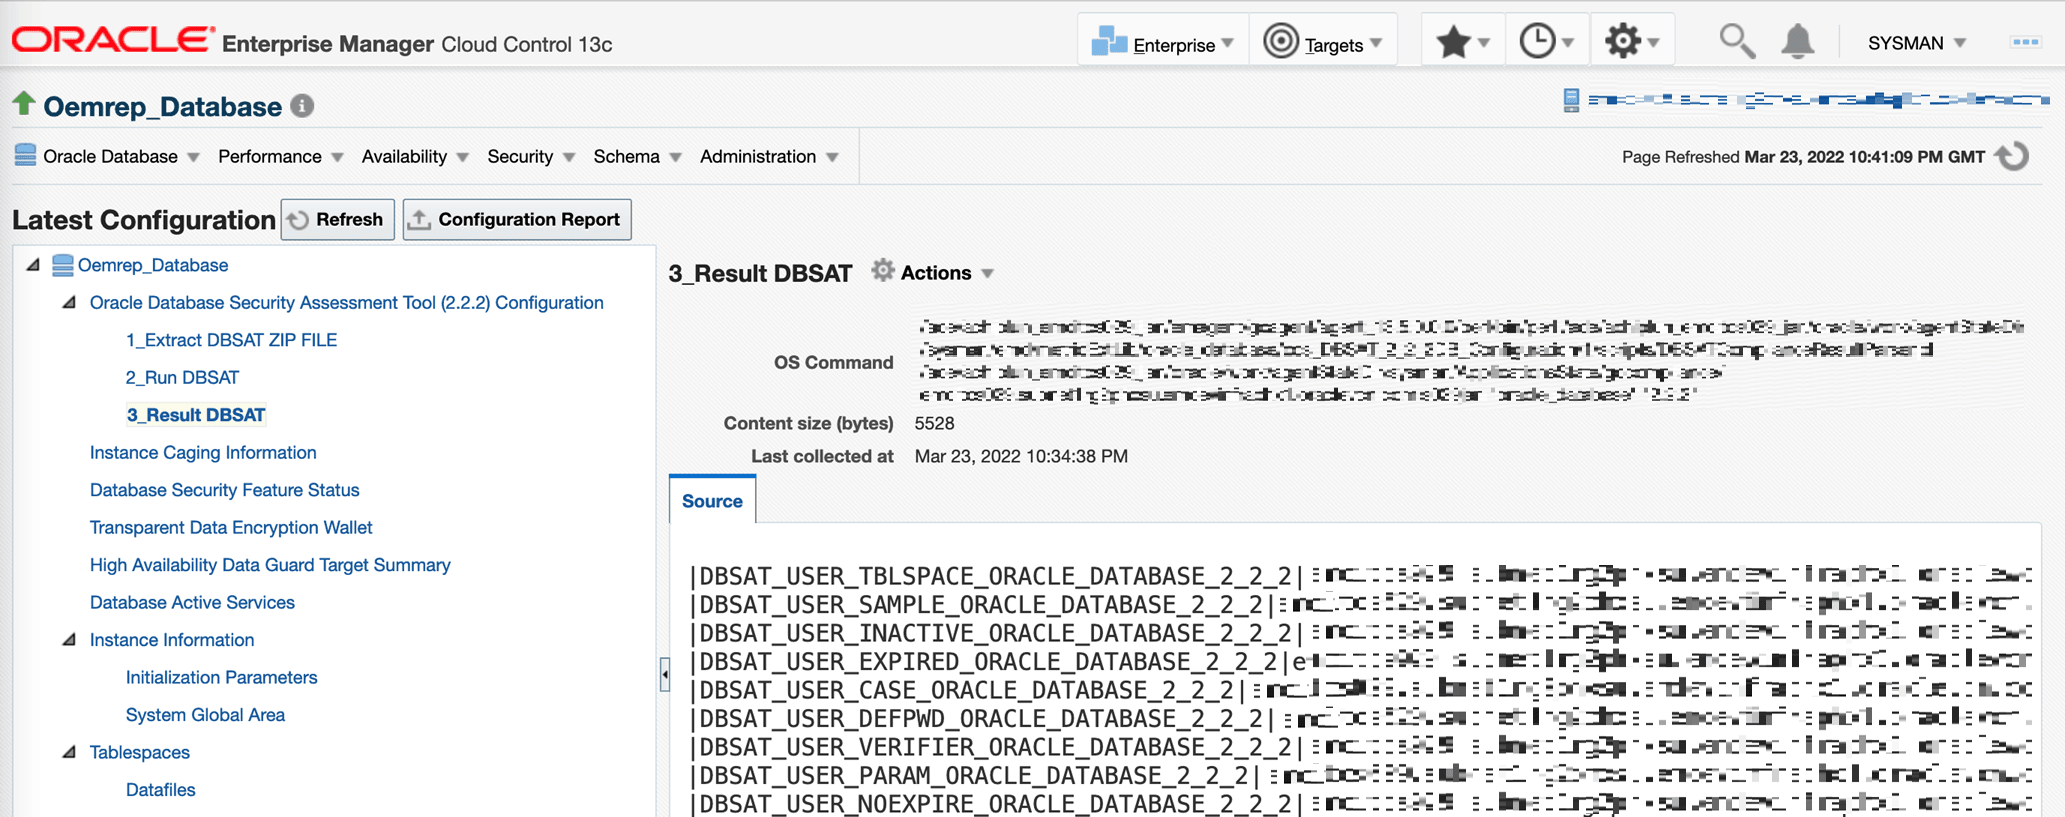Open the Schema menu
This screenshot has width=2065, height=817.
point(637,157)
